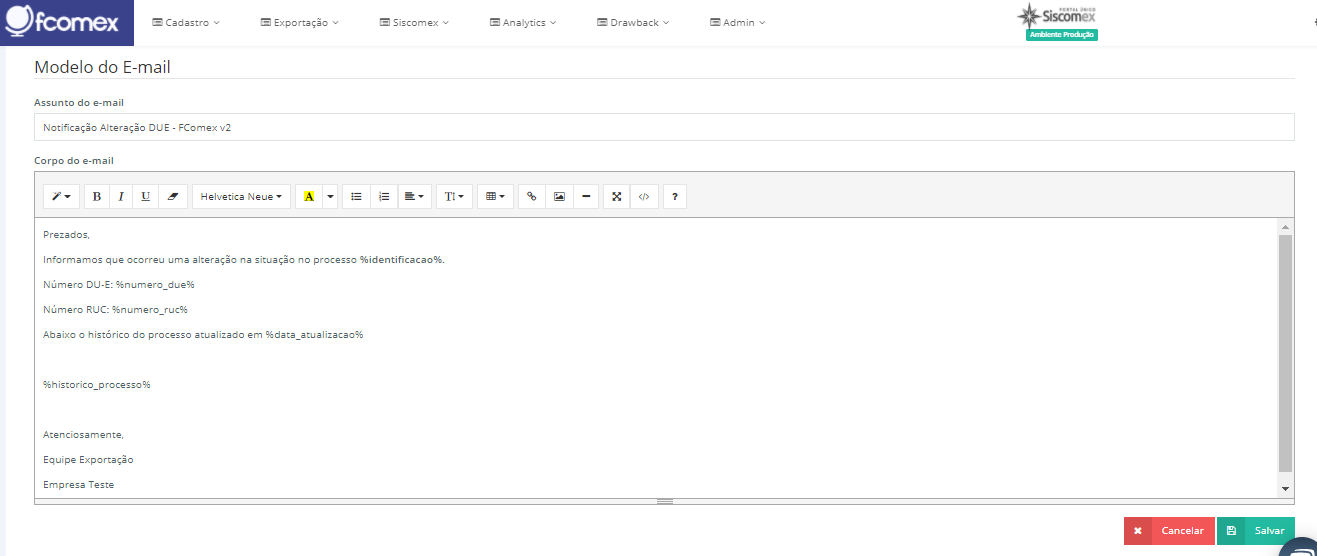Open the Drawback menu
1317x556 pixels.
(x=633, y=22)
